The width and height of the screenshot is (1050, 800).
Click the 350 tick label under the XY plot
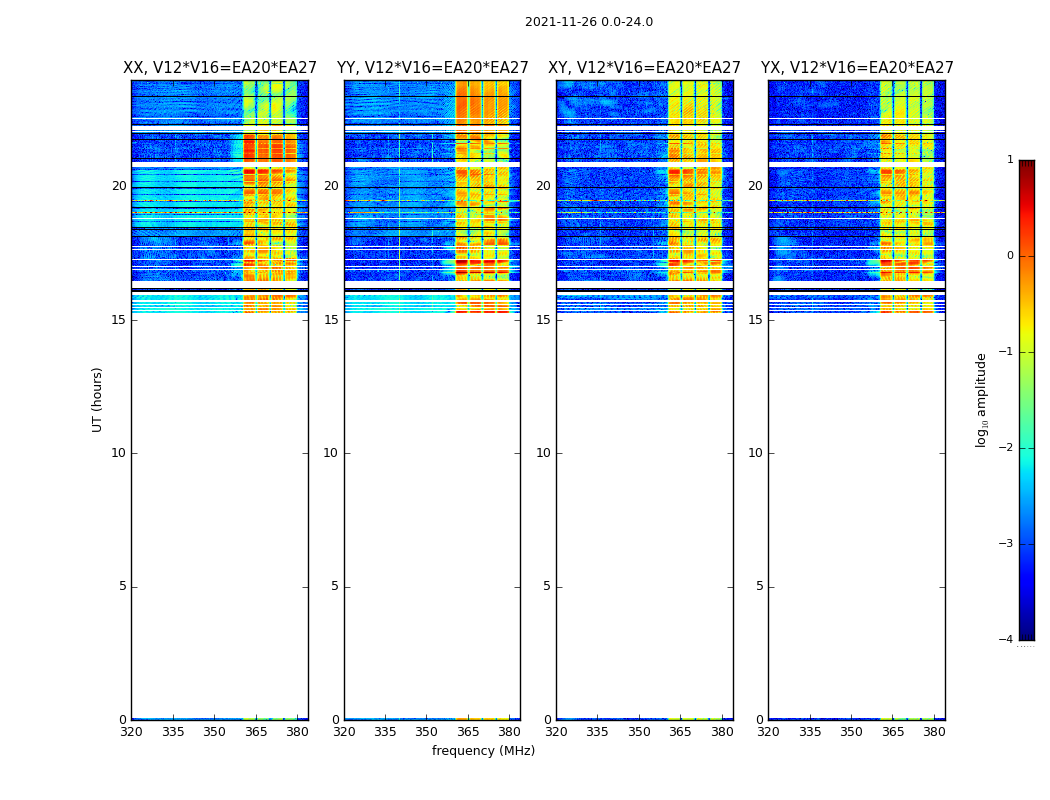[x=639, y=732]
